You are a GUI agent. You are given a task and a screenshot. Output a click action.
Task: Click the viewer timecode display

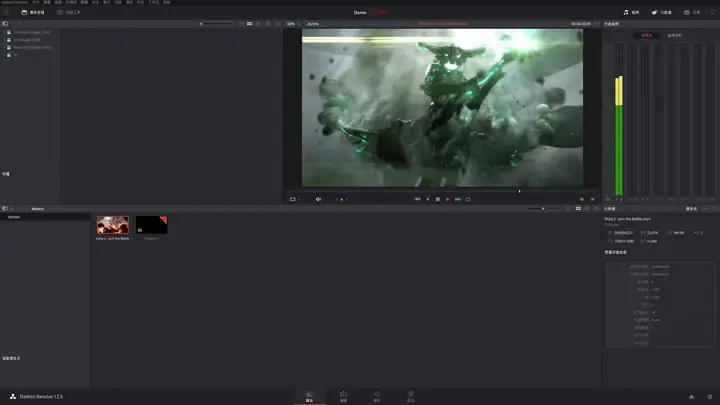(x=580, y=23)
